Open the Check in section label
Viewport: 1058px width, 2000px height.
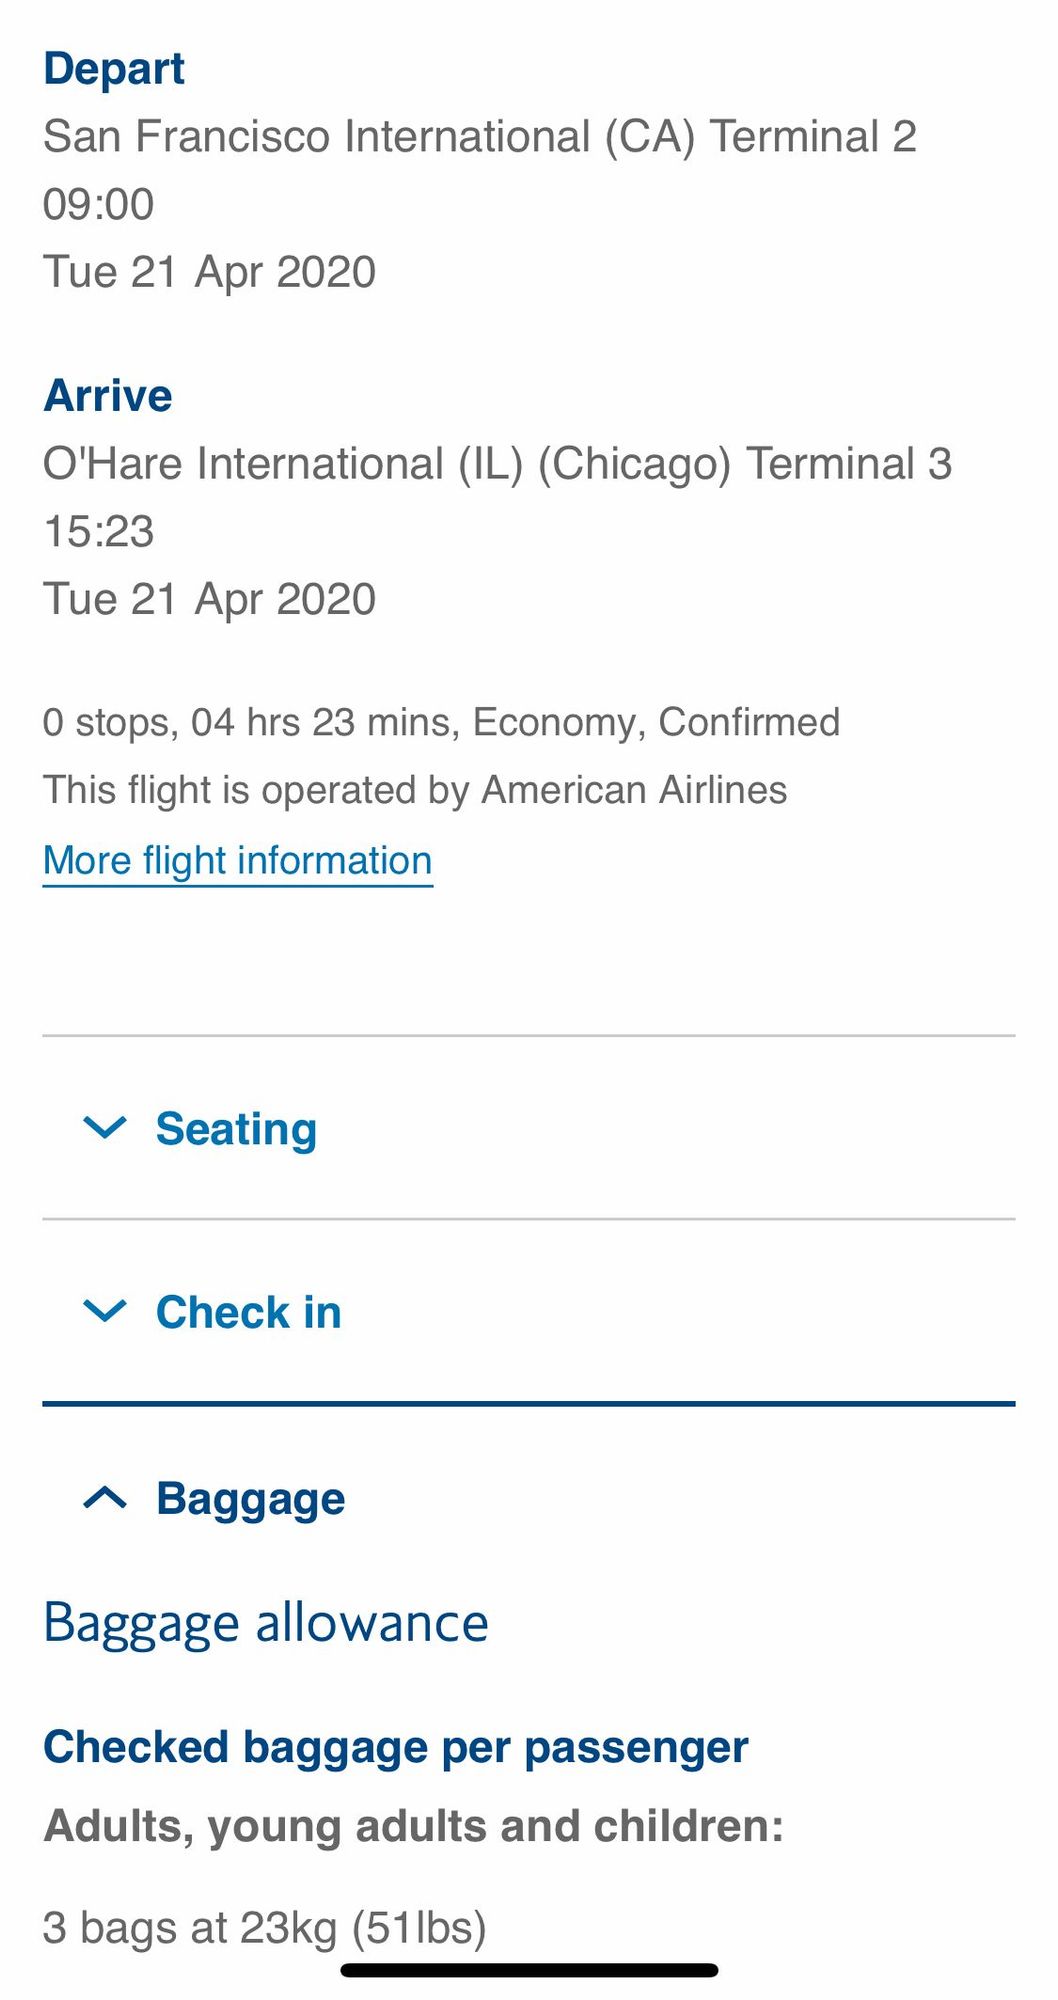click(x=249, y=1312)
